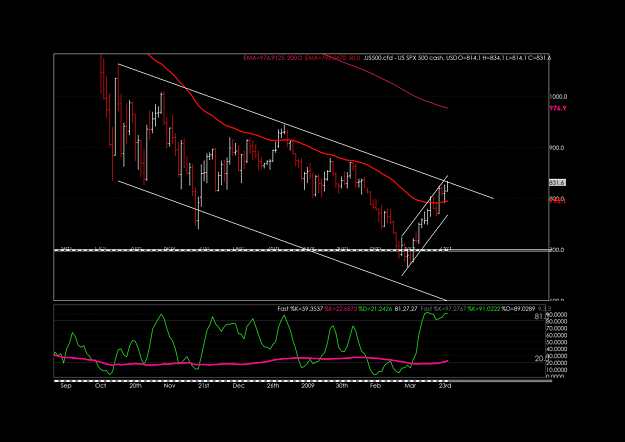Click the 50-period EMA value label in the header

click(x=332, y=58)
